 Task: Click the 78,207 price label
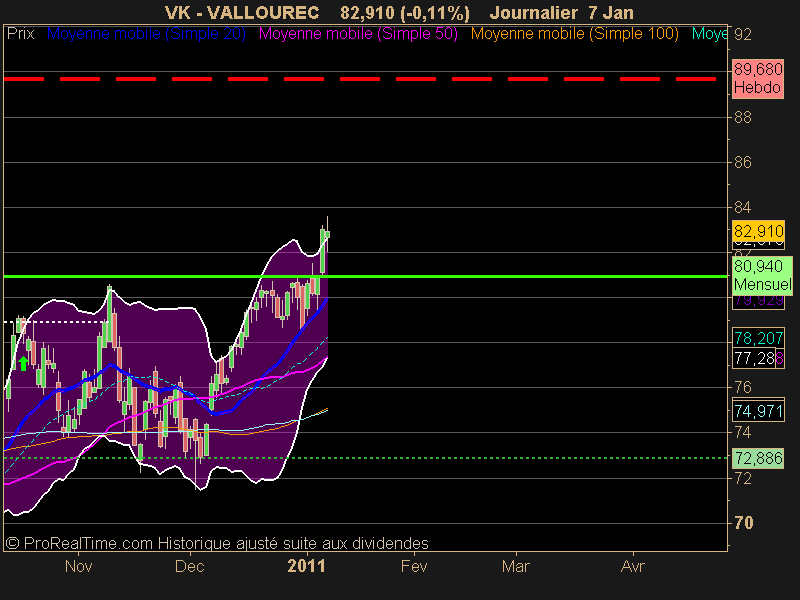(758, 338)
